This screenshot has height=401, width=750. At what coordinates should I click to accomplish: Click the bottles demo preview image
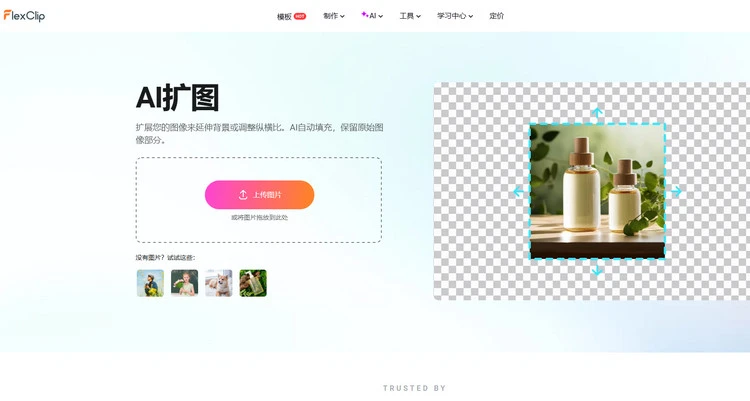coord(597,191)
